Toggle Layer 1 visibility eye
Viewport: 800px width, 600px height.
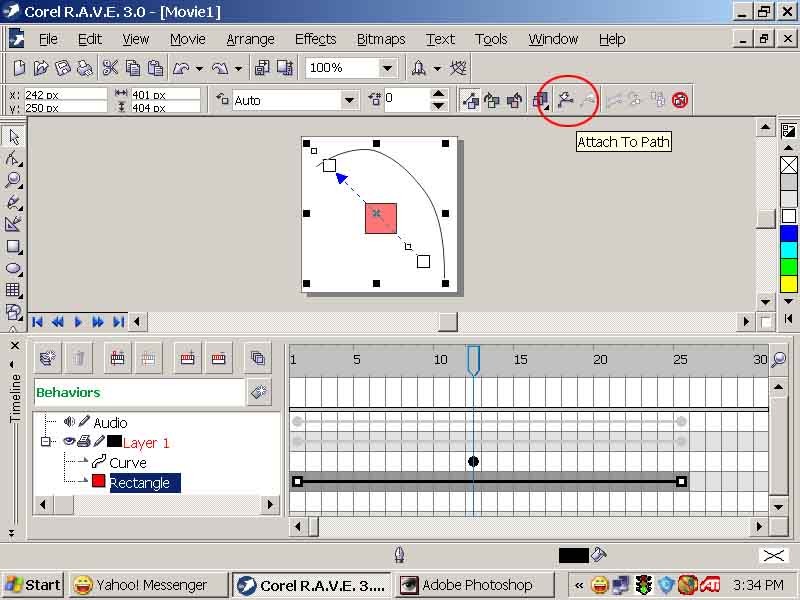pos(69,441)
